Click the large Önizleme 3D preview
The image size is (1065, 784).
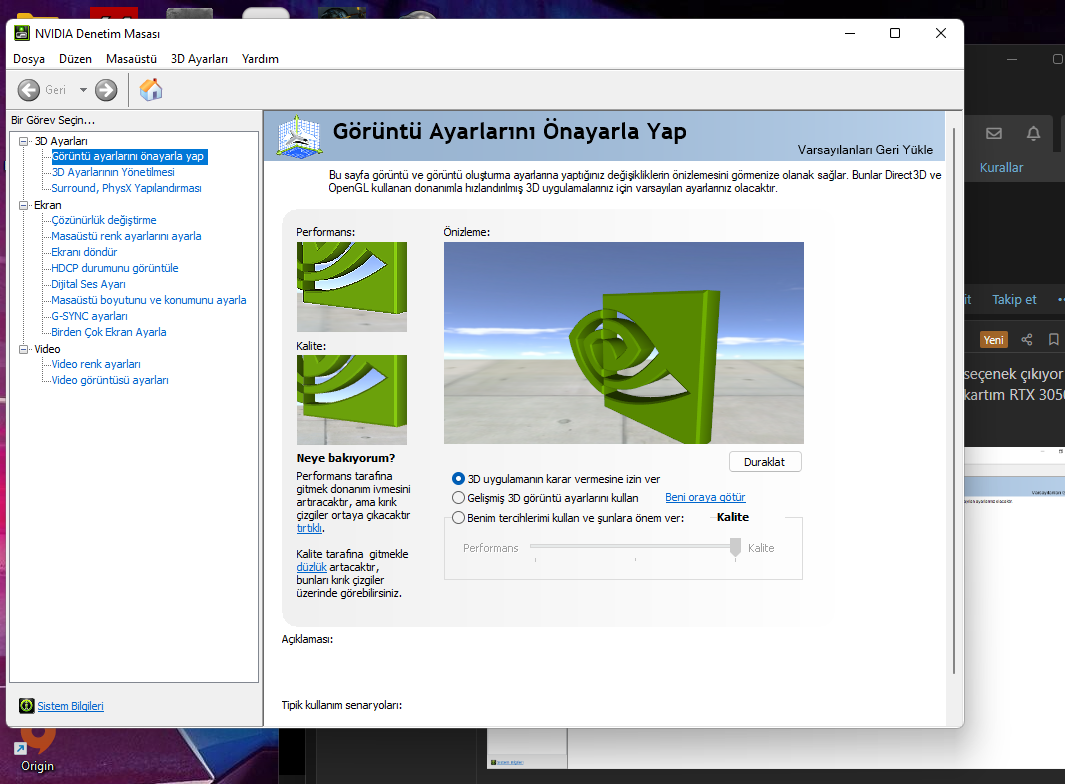pos(624,343)
